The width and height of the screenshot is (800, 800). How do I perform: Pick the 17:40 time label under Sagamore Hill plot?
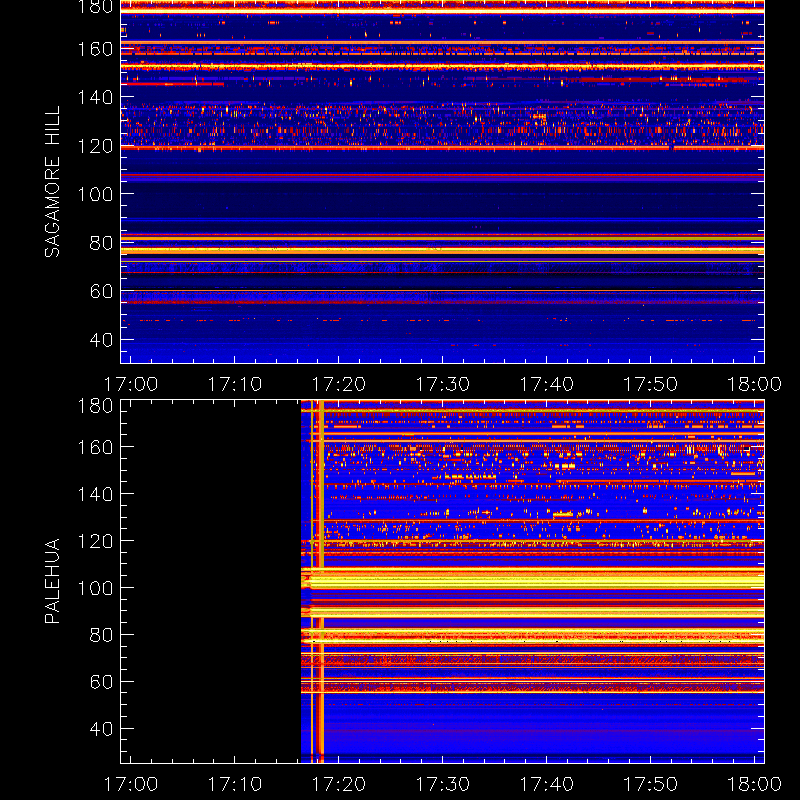[x=547, y=384]
